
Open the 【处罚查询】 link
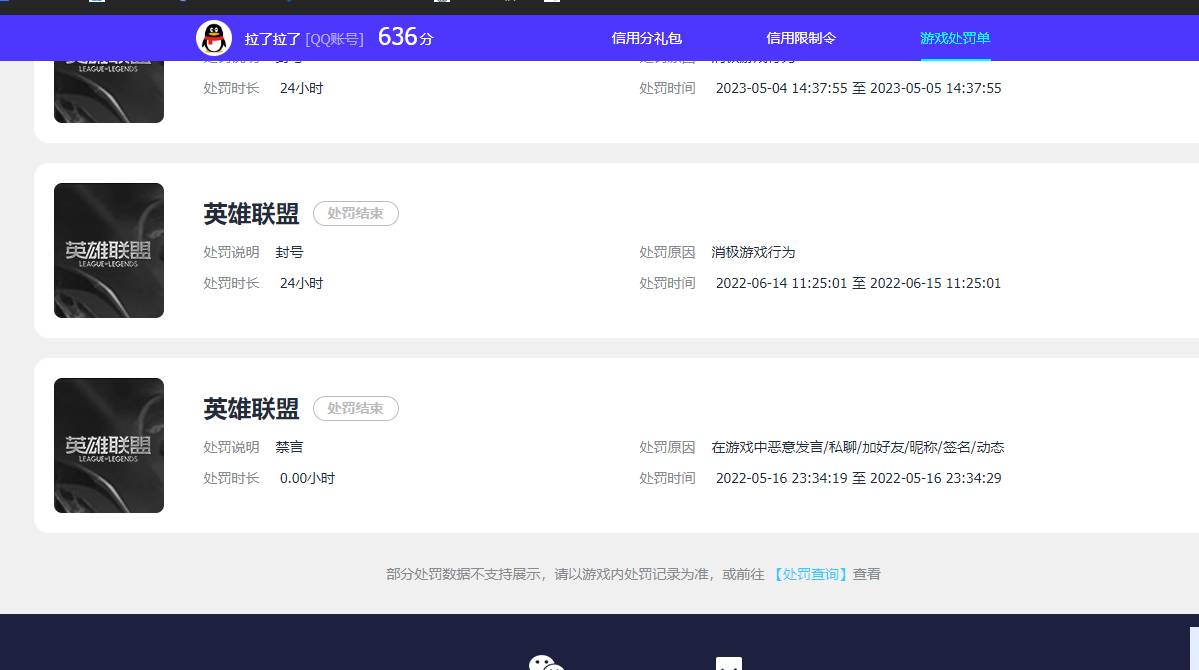[810, 574]
